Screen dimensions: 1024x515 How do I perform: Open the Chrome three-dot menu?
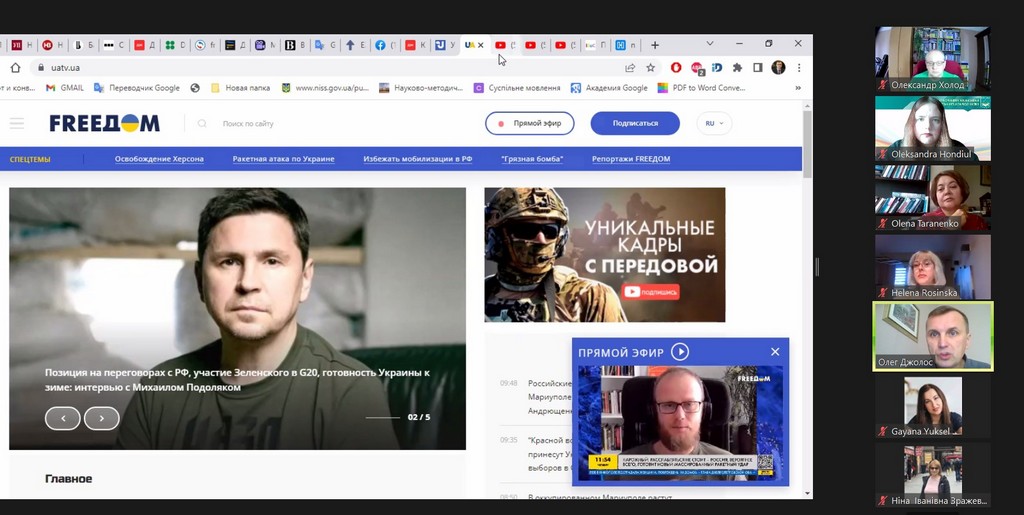pos(798,68)
